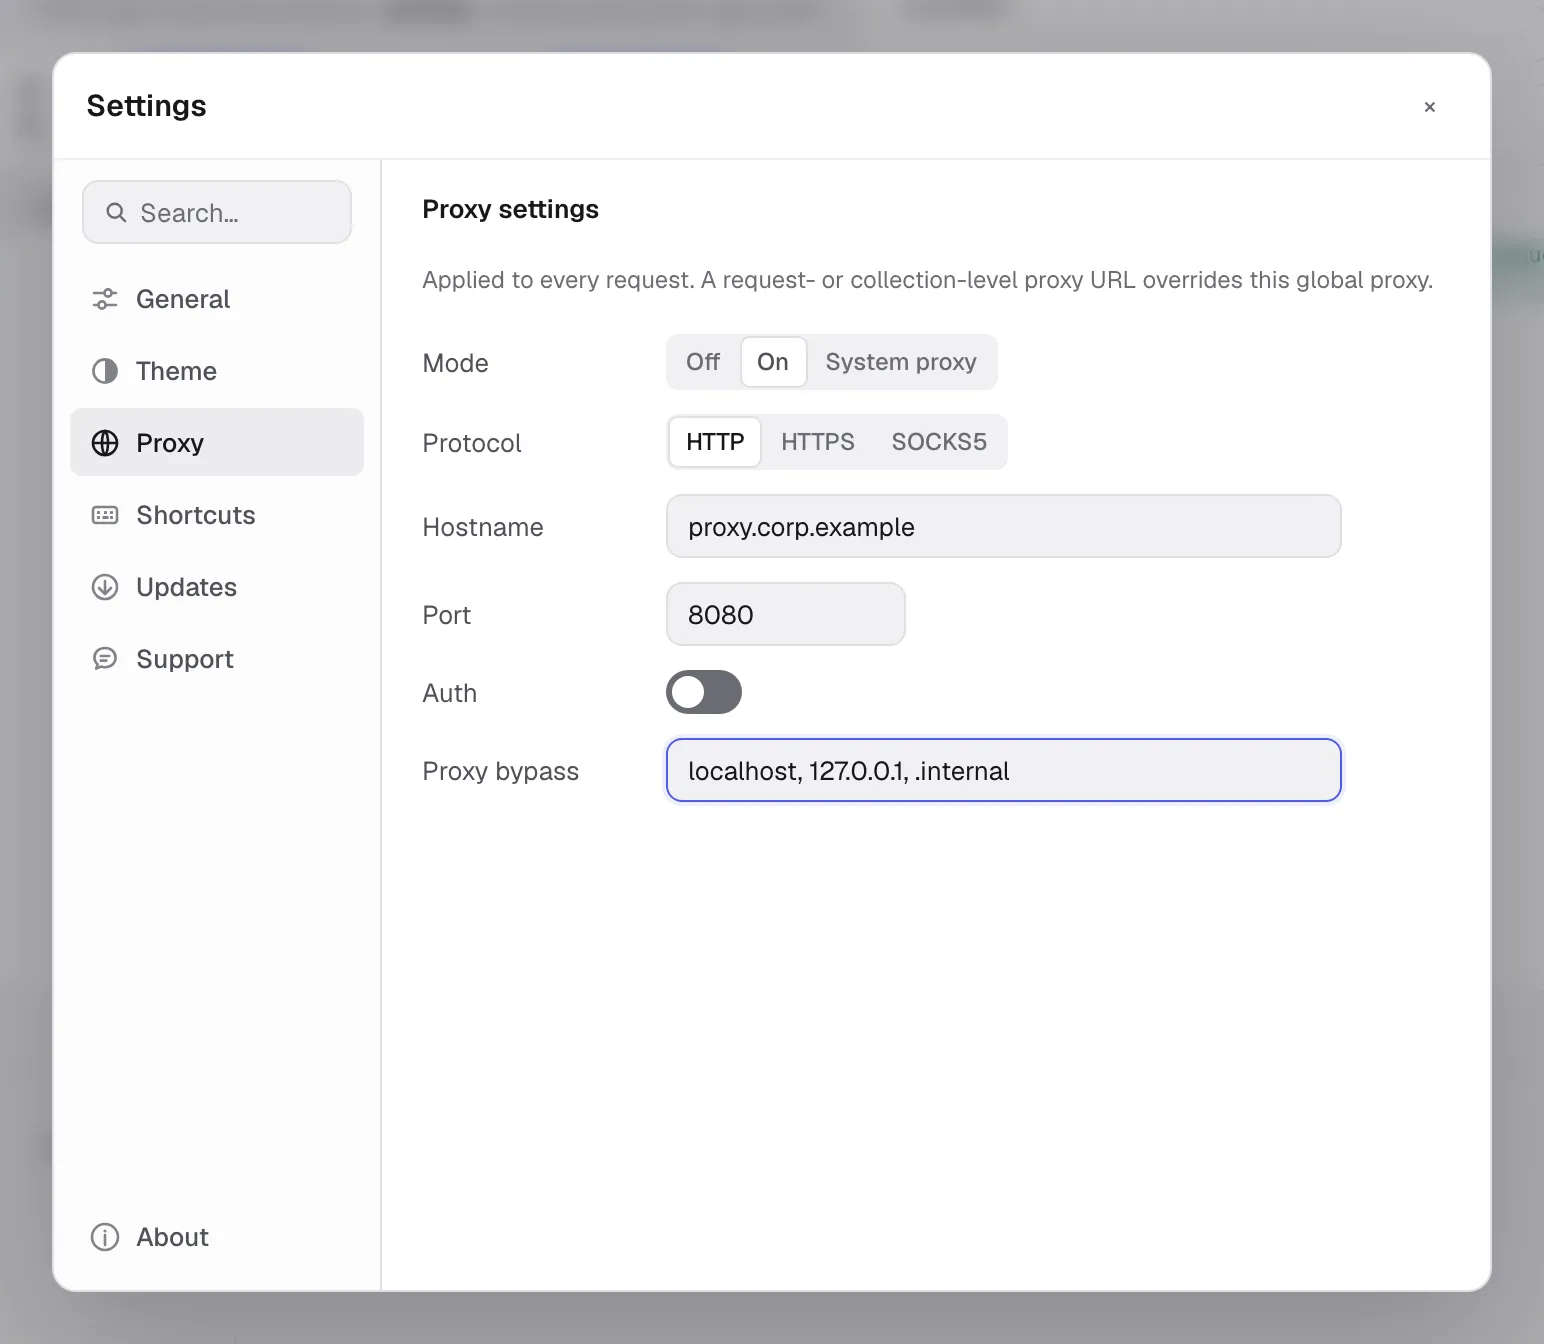Click the globe icon beside Proxy
The height and width of the screenshot is (1344, 1544).
pyautogui.click(x=105, y=443)
